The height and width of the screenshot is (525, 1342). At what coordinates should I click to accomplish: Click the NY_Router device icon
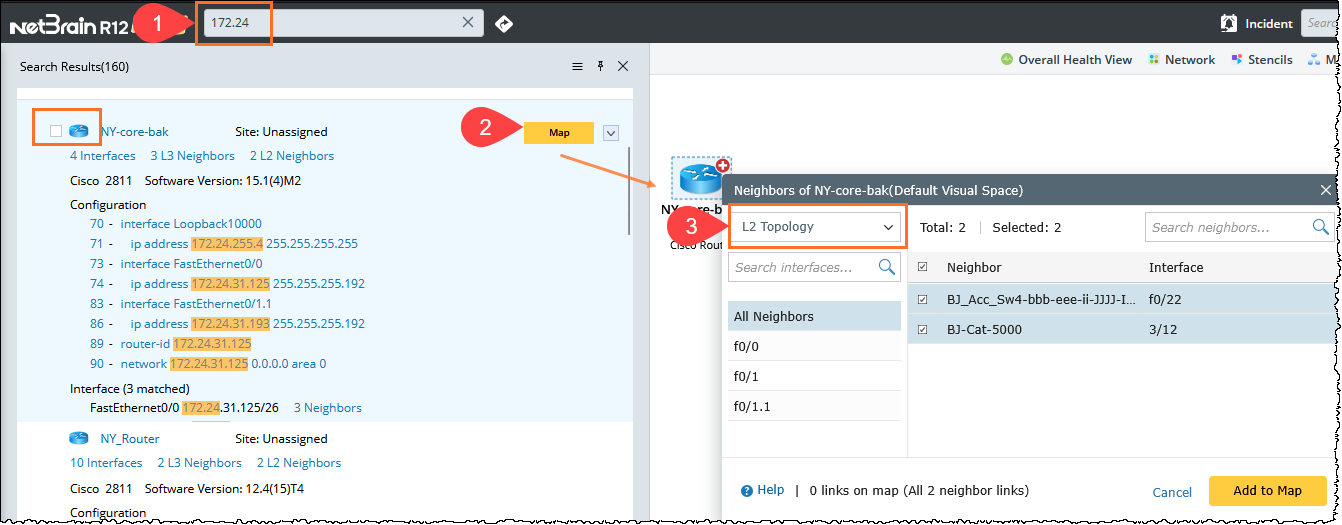(79, 438)
